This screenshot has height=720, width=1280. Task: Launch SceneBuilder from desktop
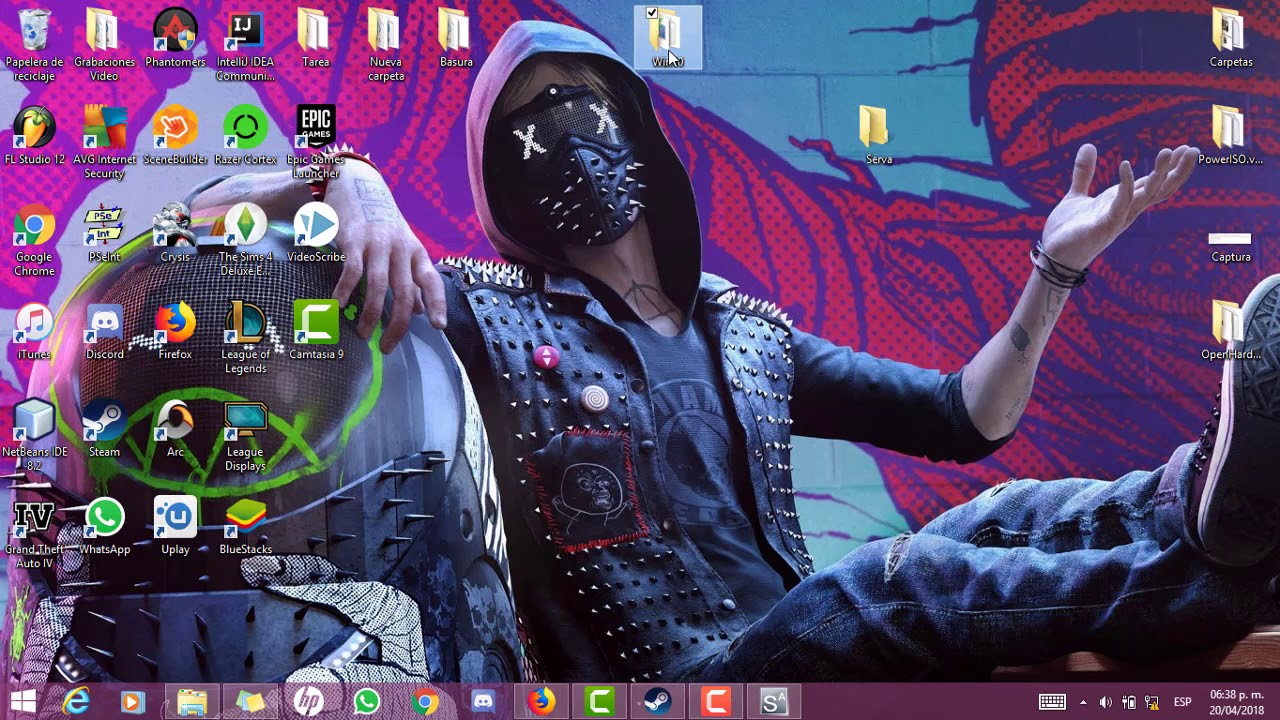(175, 136)
